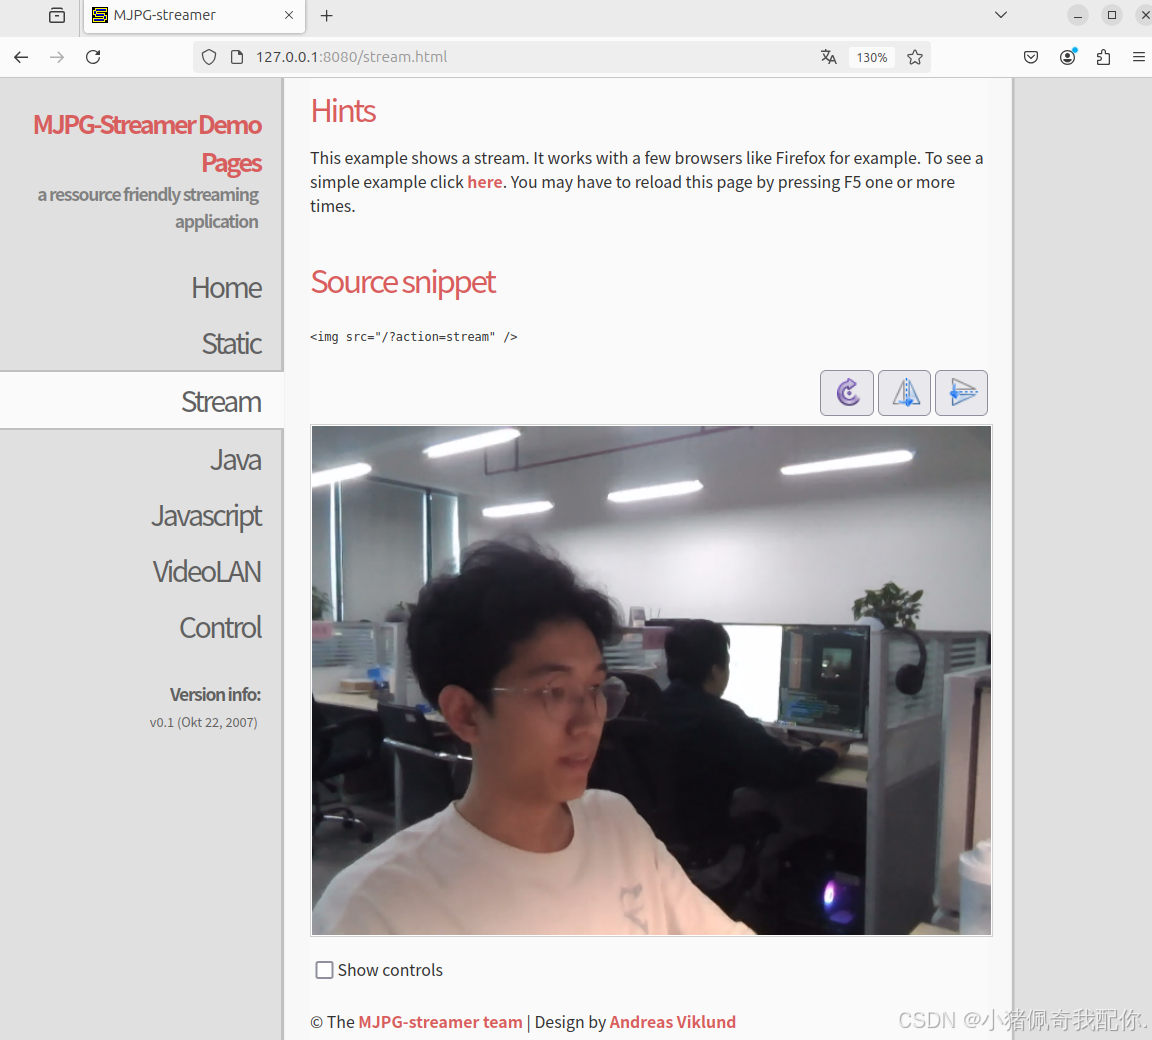Click the MJPG-Streamer Demo Pages title

147,144
